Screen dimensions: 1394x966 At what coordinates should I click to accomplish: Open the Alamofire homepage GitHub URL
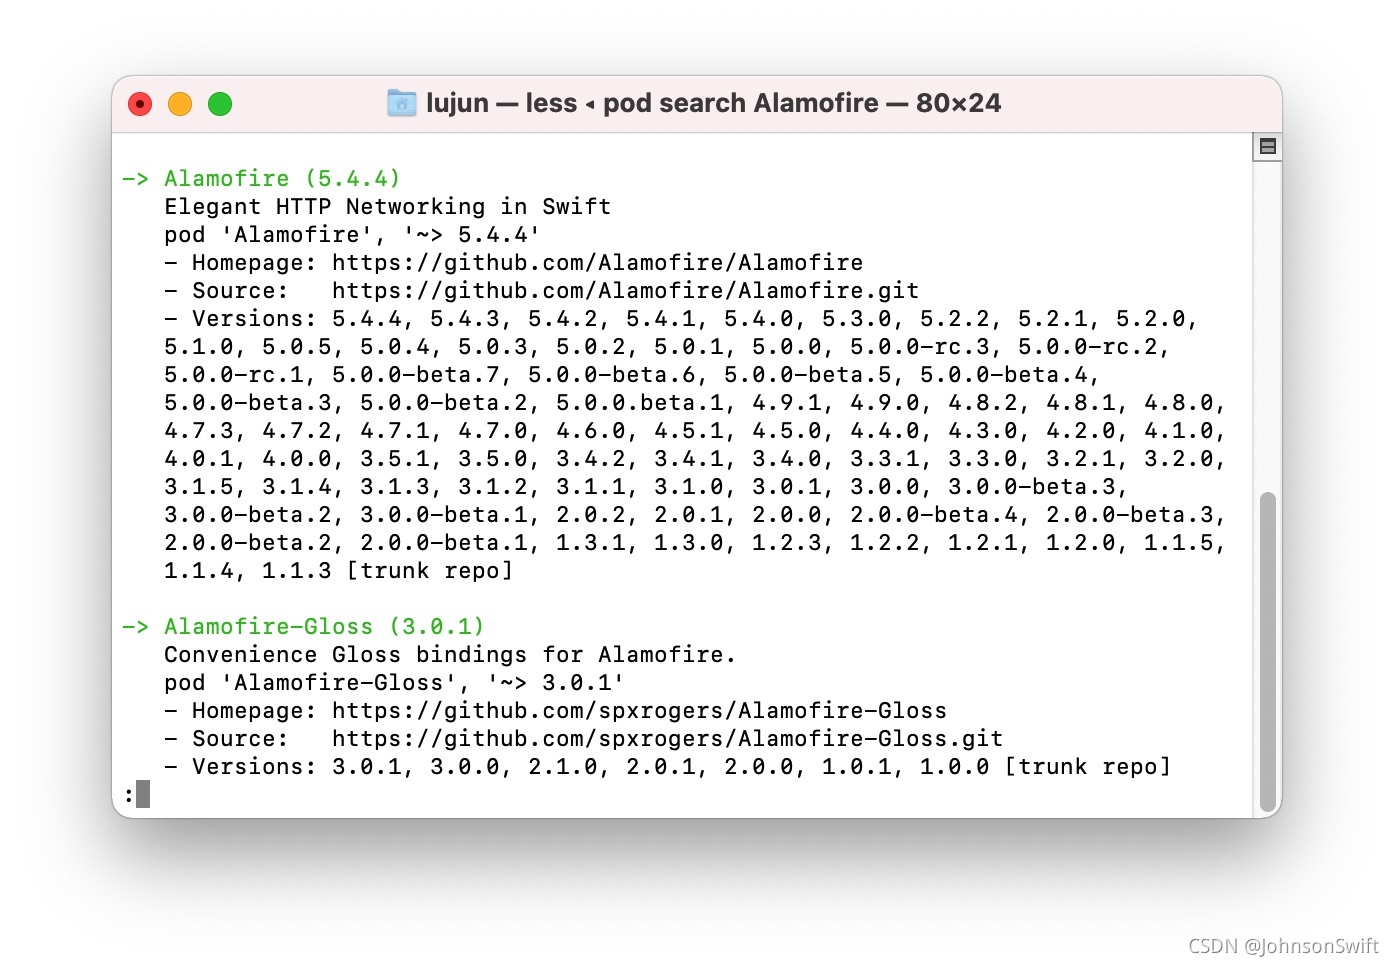[597, 263]
